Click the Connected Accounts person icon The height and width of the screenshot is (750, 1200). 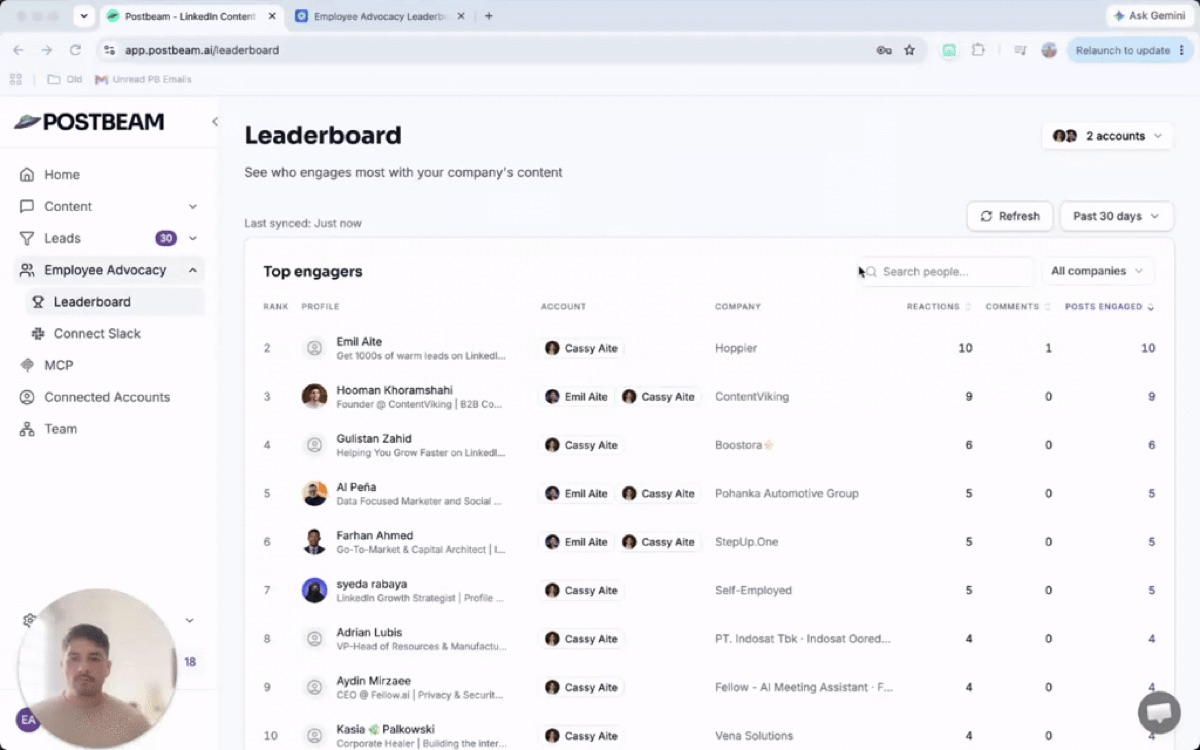pos(27,397)
